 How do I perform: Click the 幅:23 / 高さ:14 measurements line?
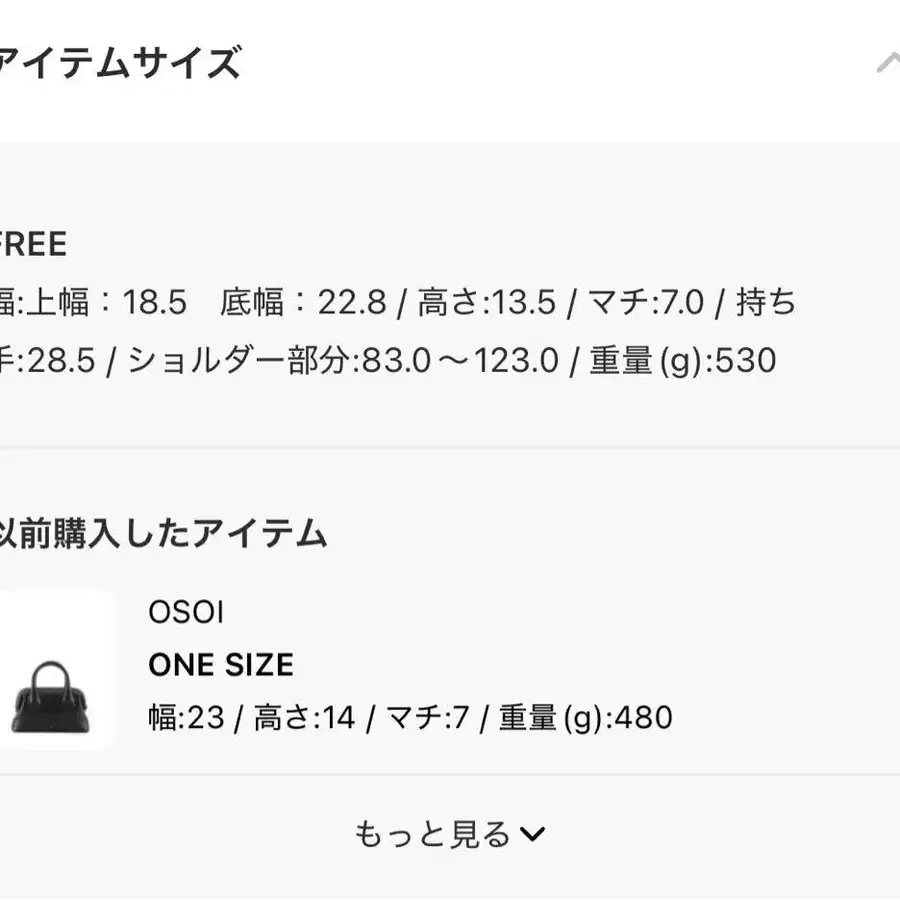tap(410, 717)
